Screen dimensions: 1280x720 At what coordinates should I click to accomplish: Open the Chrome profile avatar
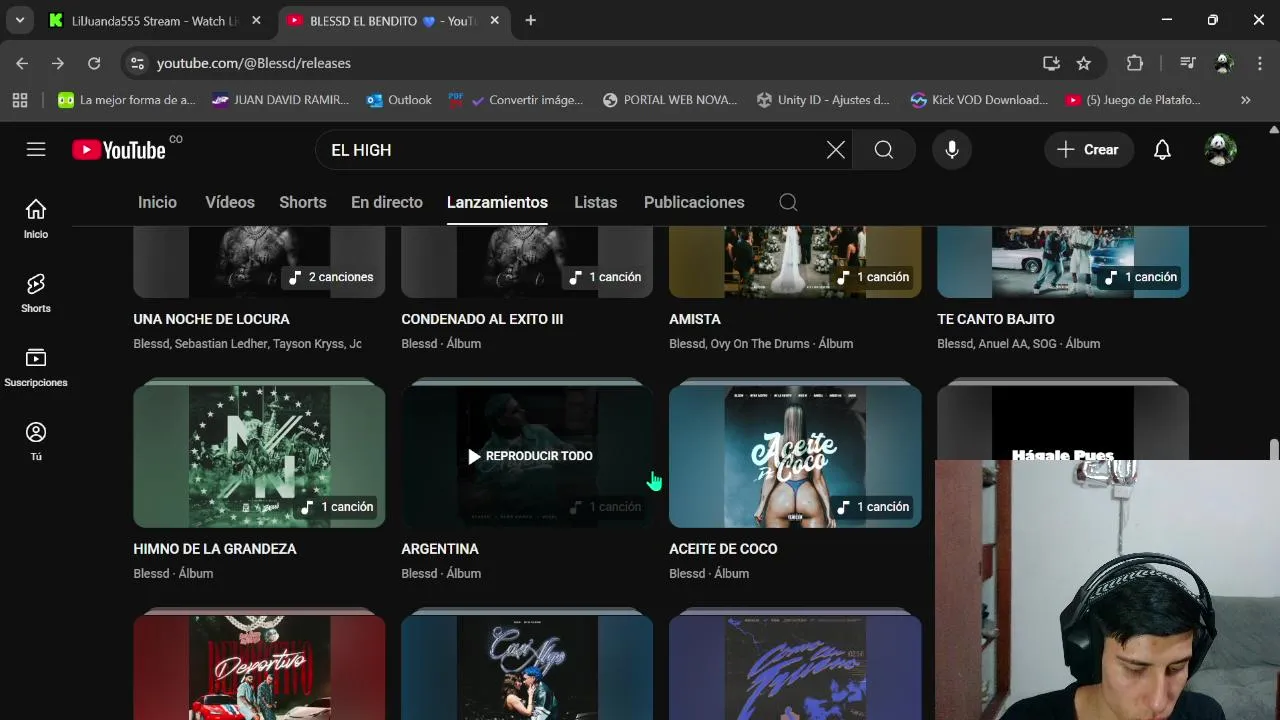click(x=1224, y=63)
